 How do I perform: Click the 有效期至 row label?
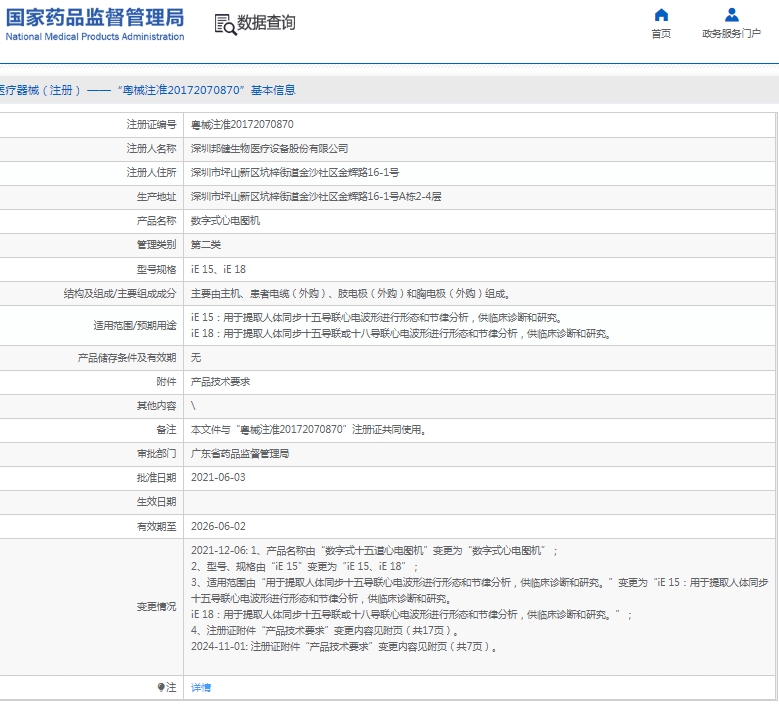156,526
